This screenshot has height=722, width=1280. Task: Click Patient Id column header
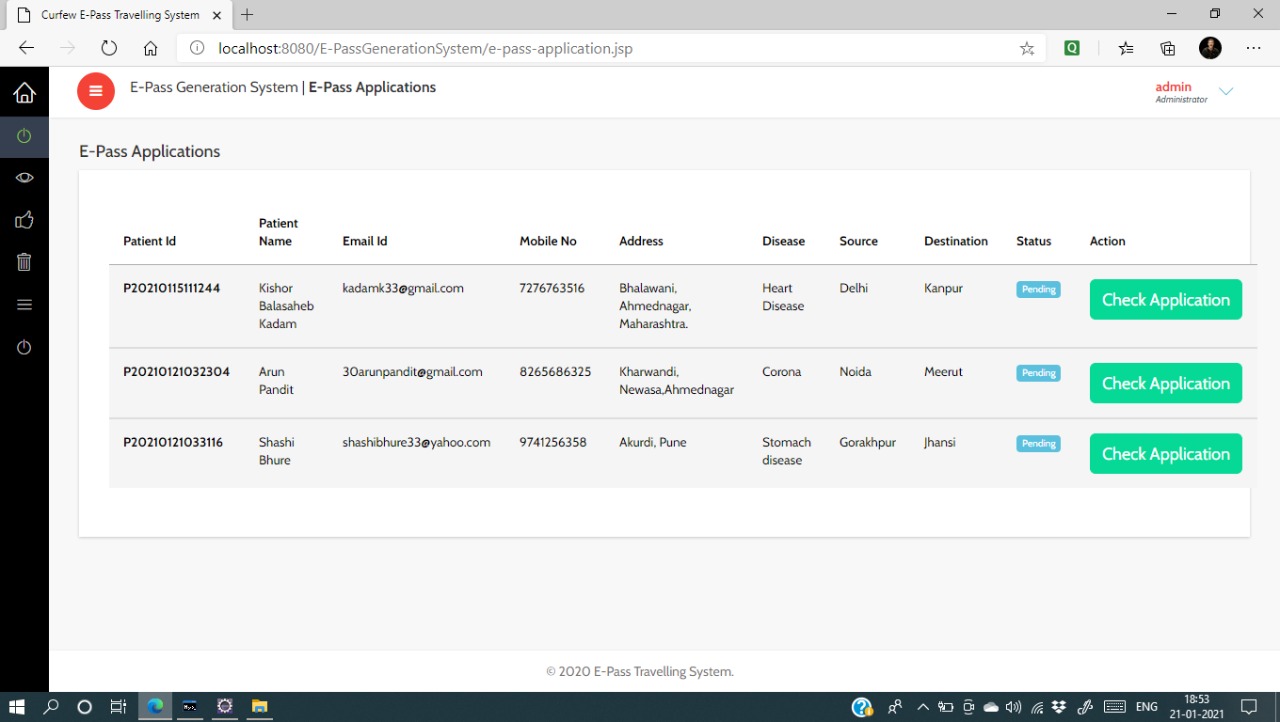[x=150, y=241]
